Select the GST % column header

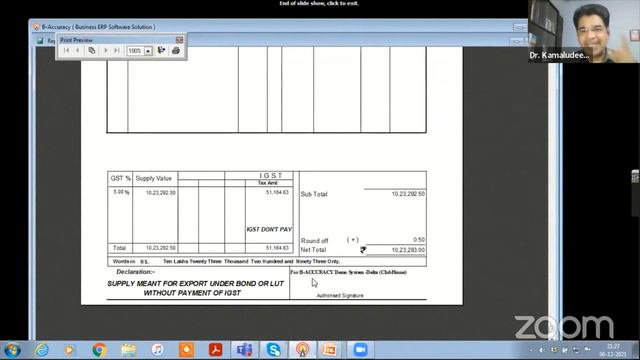point(120,178)
